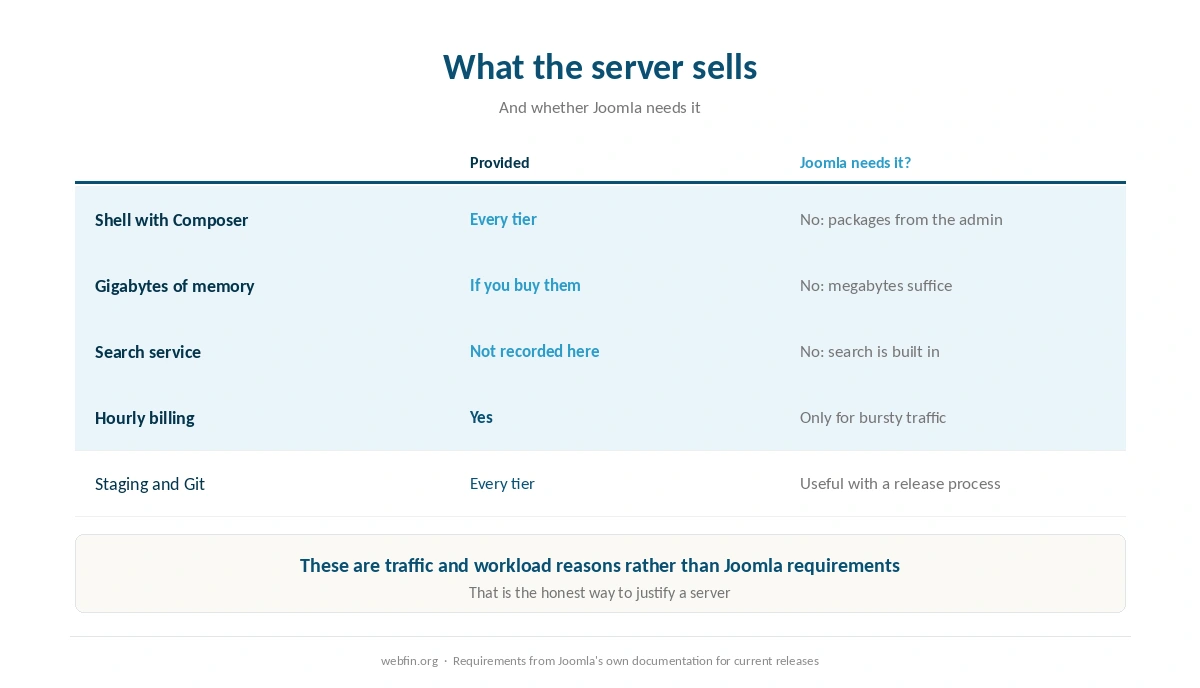
Task: Click 'No: megabytes suffice'
Action: pyautogui.click(x=876, y=285)
